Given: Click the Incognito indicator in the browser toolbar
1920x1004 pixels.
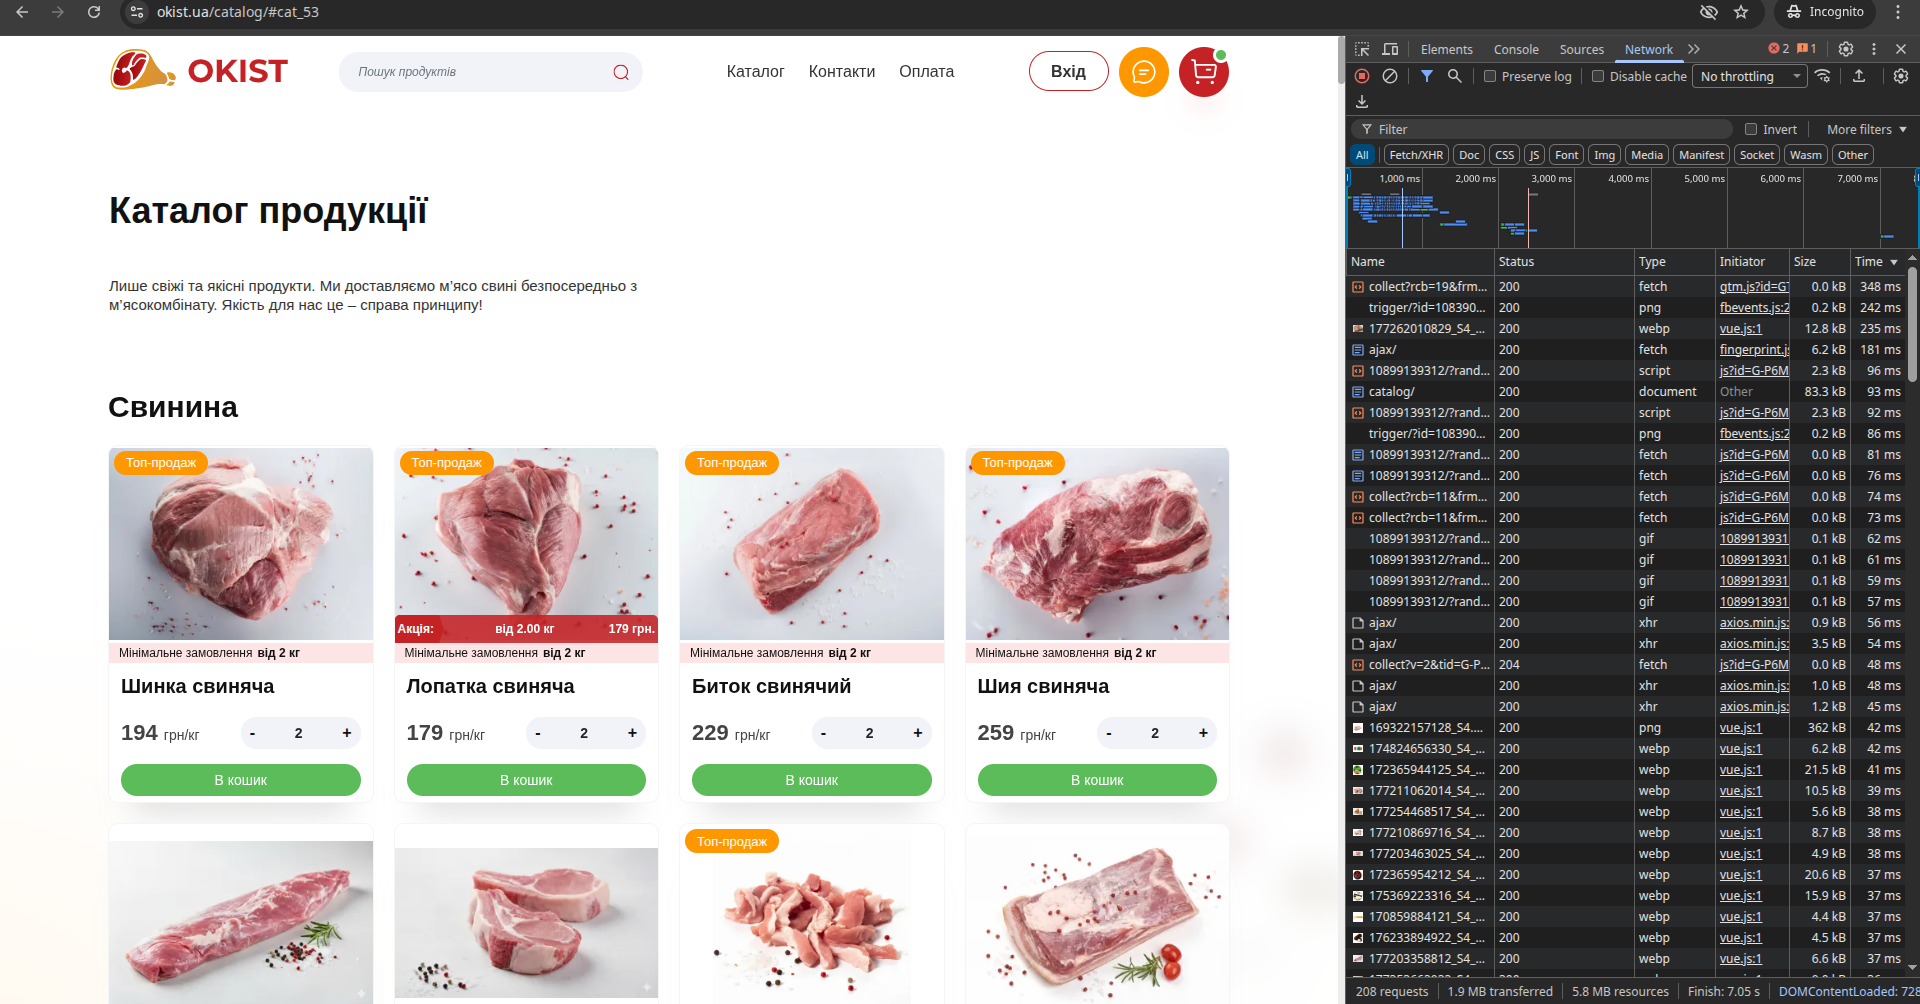Looking at the screenshot, I should (1825, 12).
